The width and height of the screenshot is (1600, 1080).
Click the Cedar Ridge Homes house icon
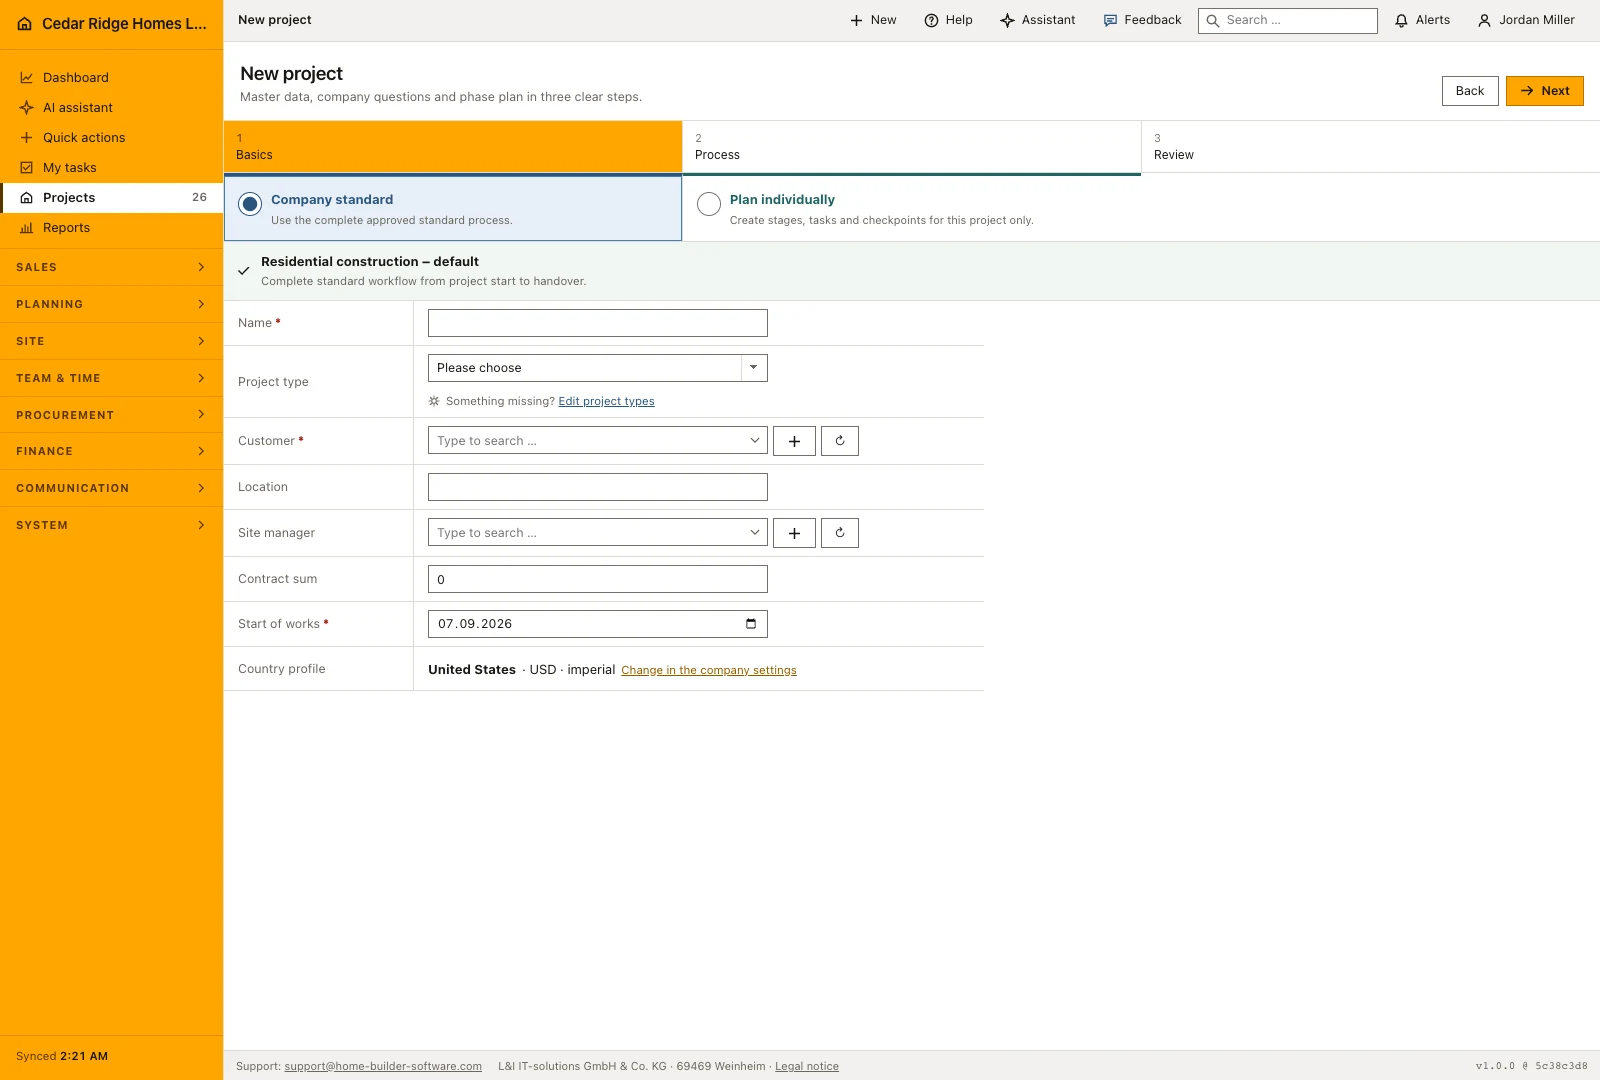pos(25,24)
